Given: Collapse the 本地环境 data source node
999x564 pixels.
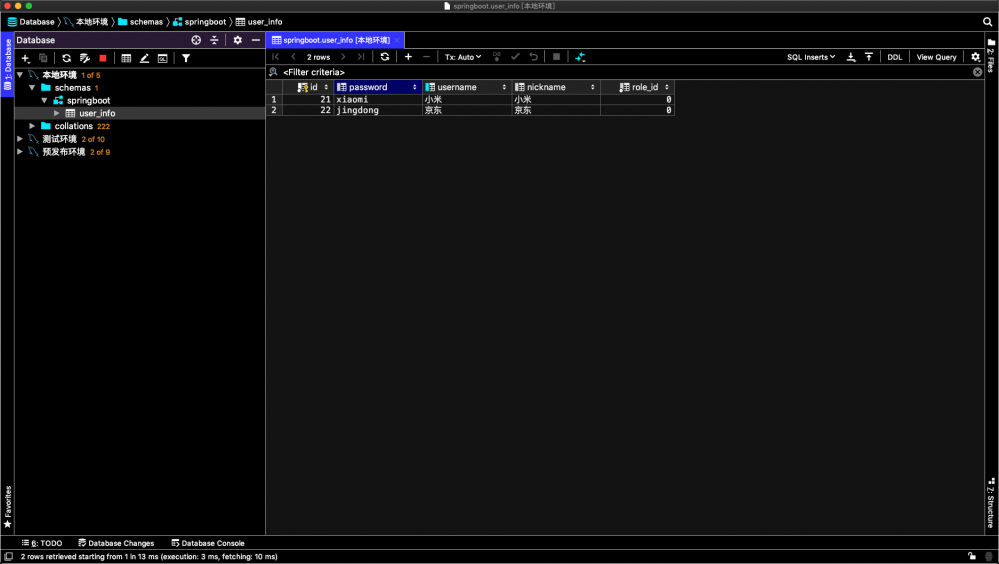Looking at the screenshot, I should click(x=20, y=75).
